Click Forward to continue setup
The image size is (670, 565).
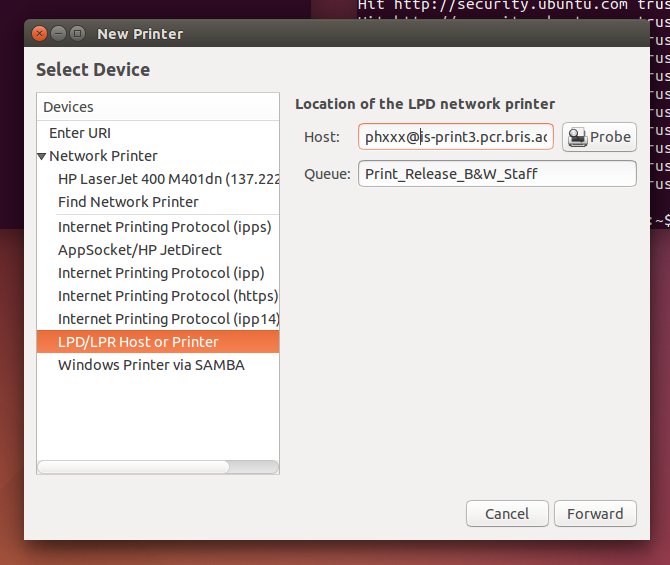(595, 513)
